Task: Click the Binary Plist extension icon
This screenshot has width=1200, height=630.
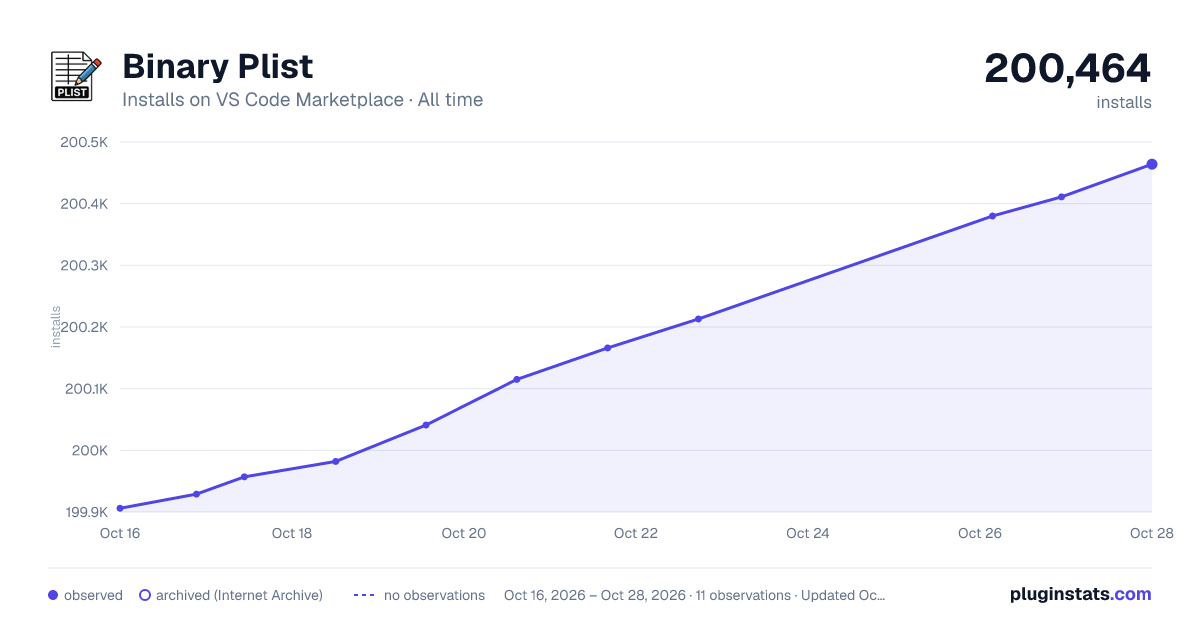Action: [x=76, y=76]
